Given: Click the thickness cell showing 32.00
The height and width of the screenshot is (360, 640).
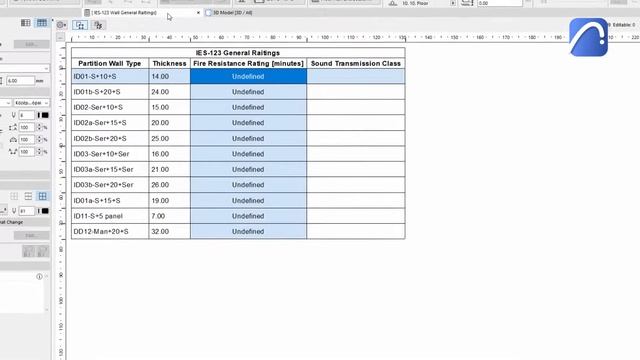Looking at the screenshot, I should pos(169,231).
